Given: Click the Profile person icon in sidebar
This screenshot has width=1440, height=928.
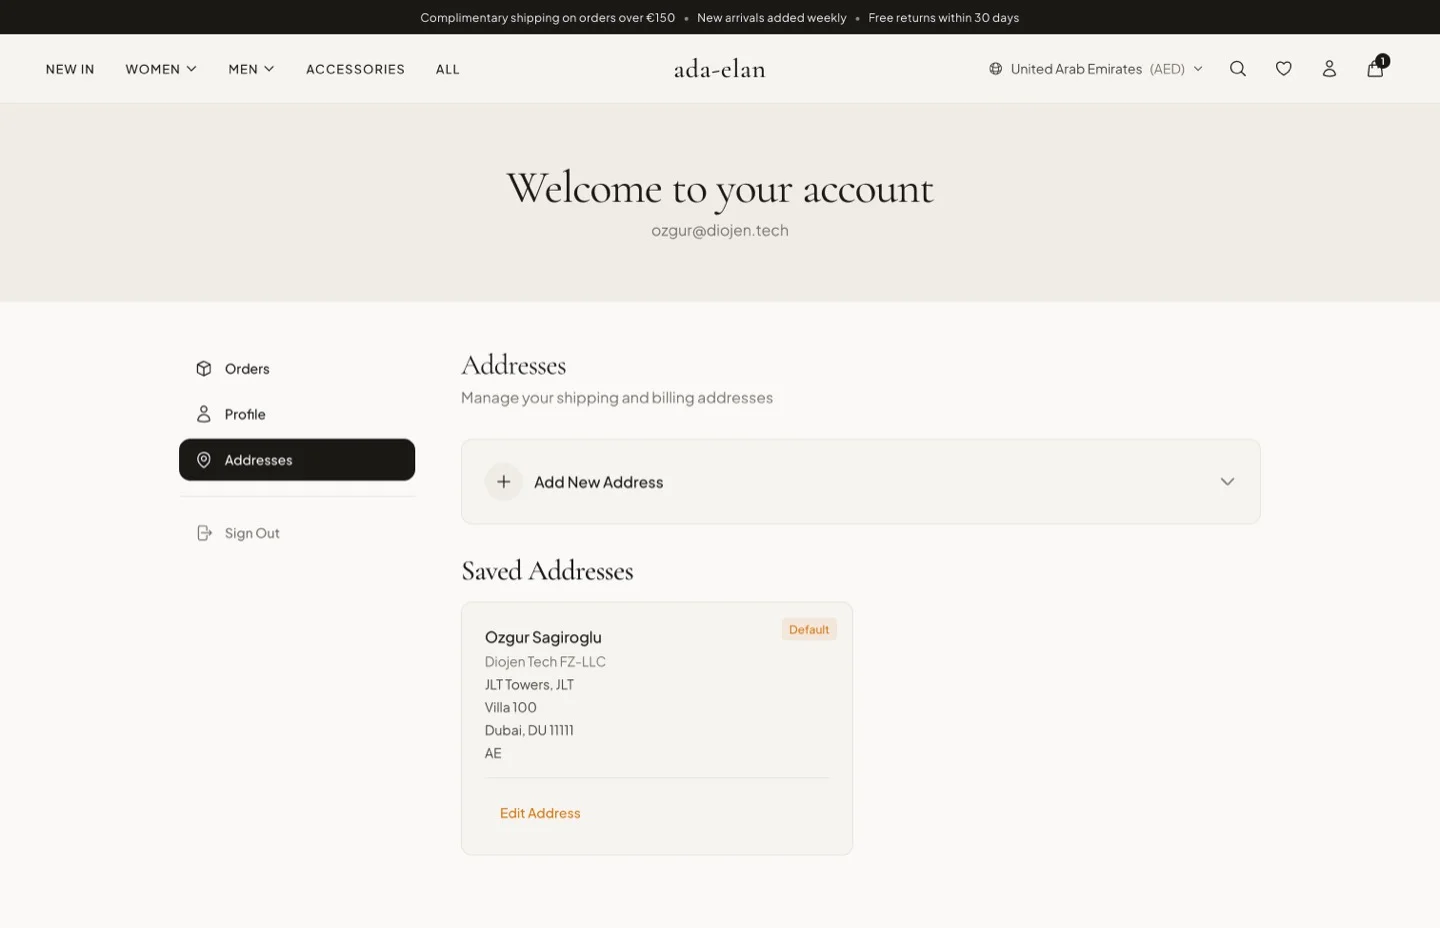Looking at the screenshot, I should pos(203,413).
